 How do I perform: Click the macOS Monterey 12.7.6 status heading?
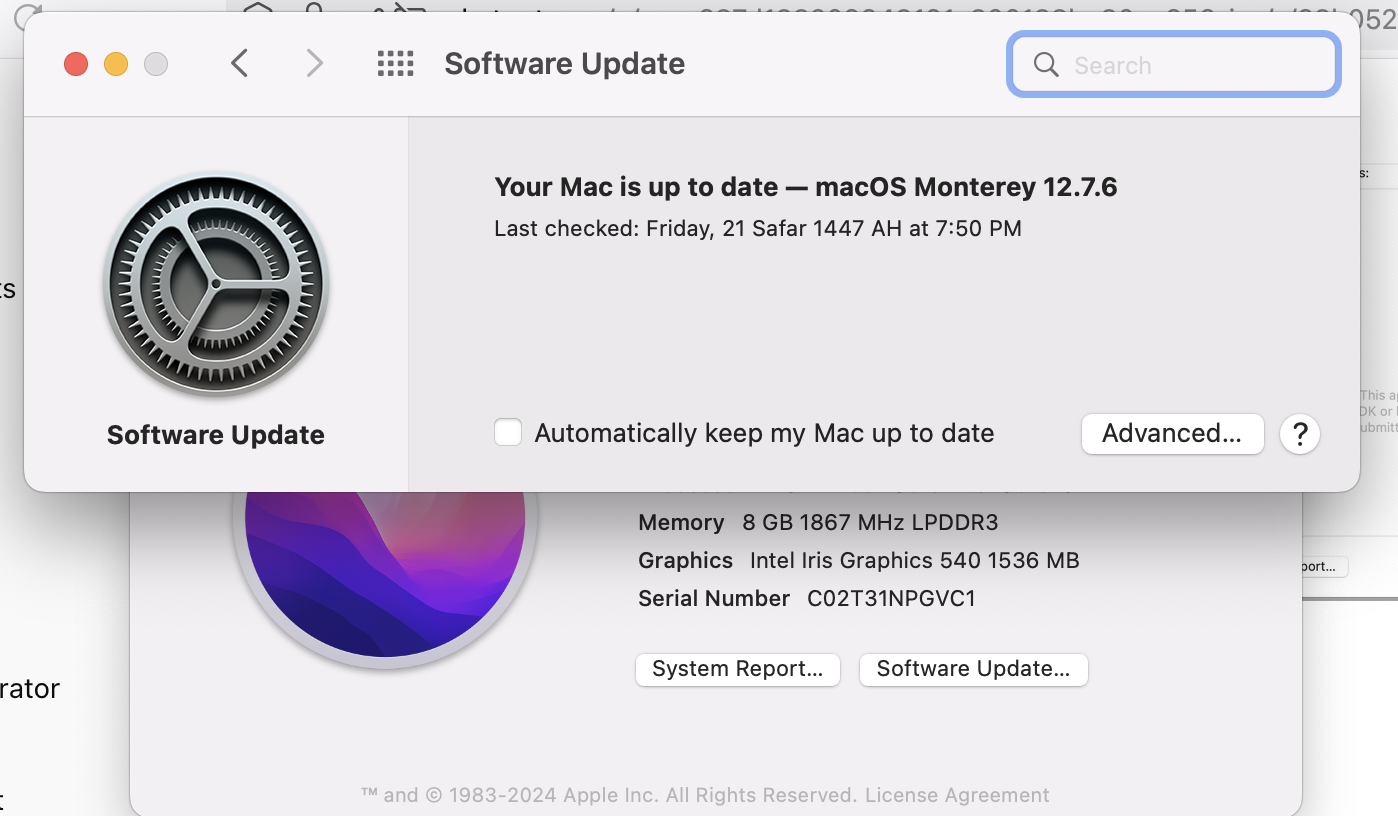pyautogui.click(x=805, y=187)
